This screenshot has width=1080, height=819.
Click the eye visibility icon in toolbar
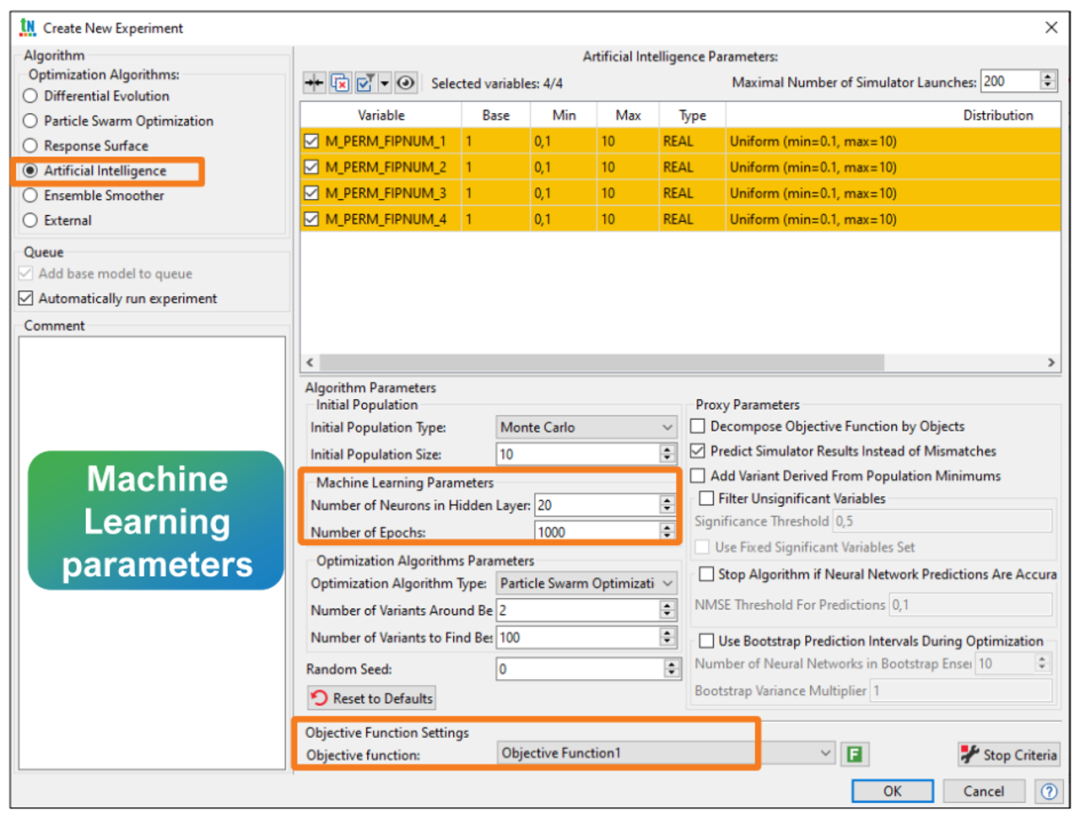point(406,83)
